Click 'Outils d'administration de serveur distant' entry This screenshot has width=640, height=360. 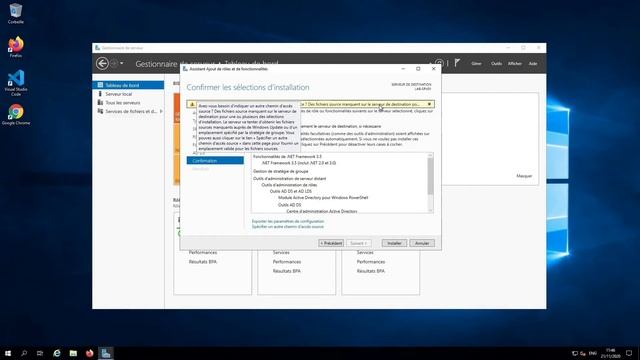coord(289,178)
